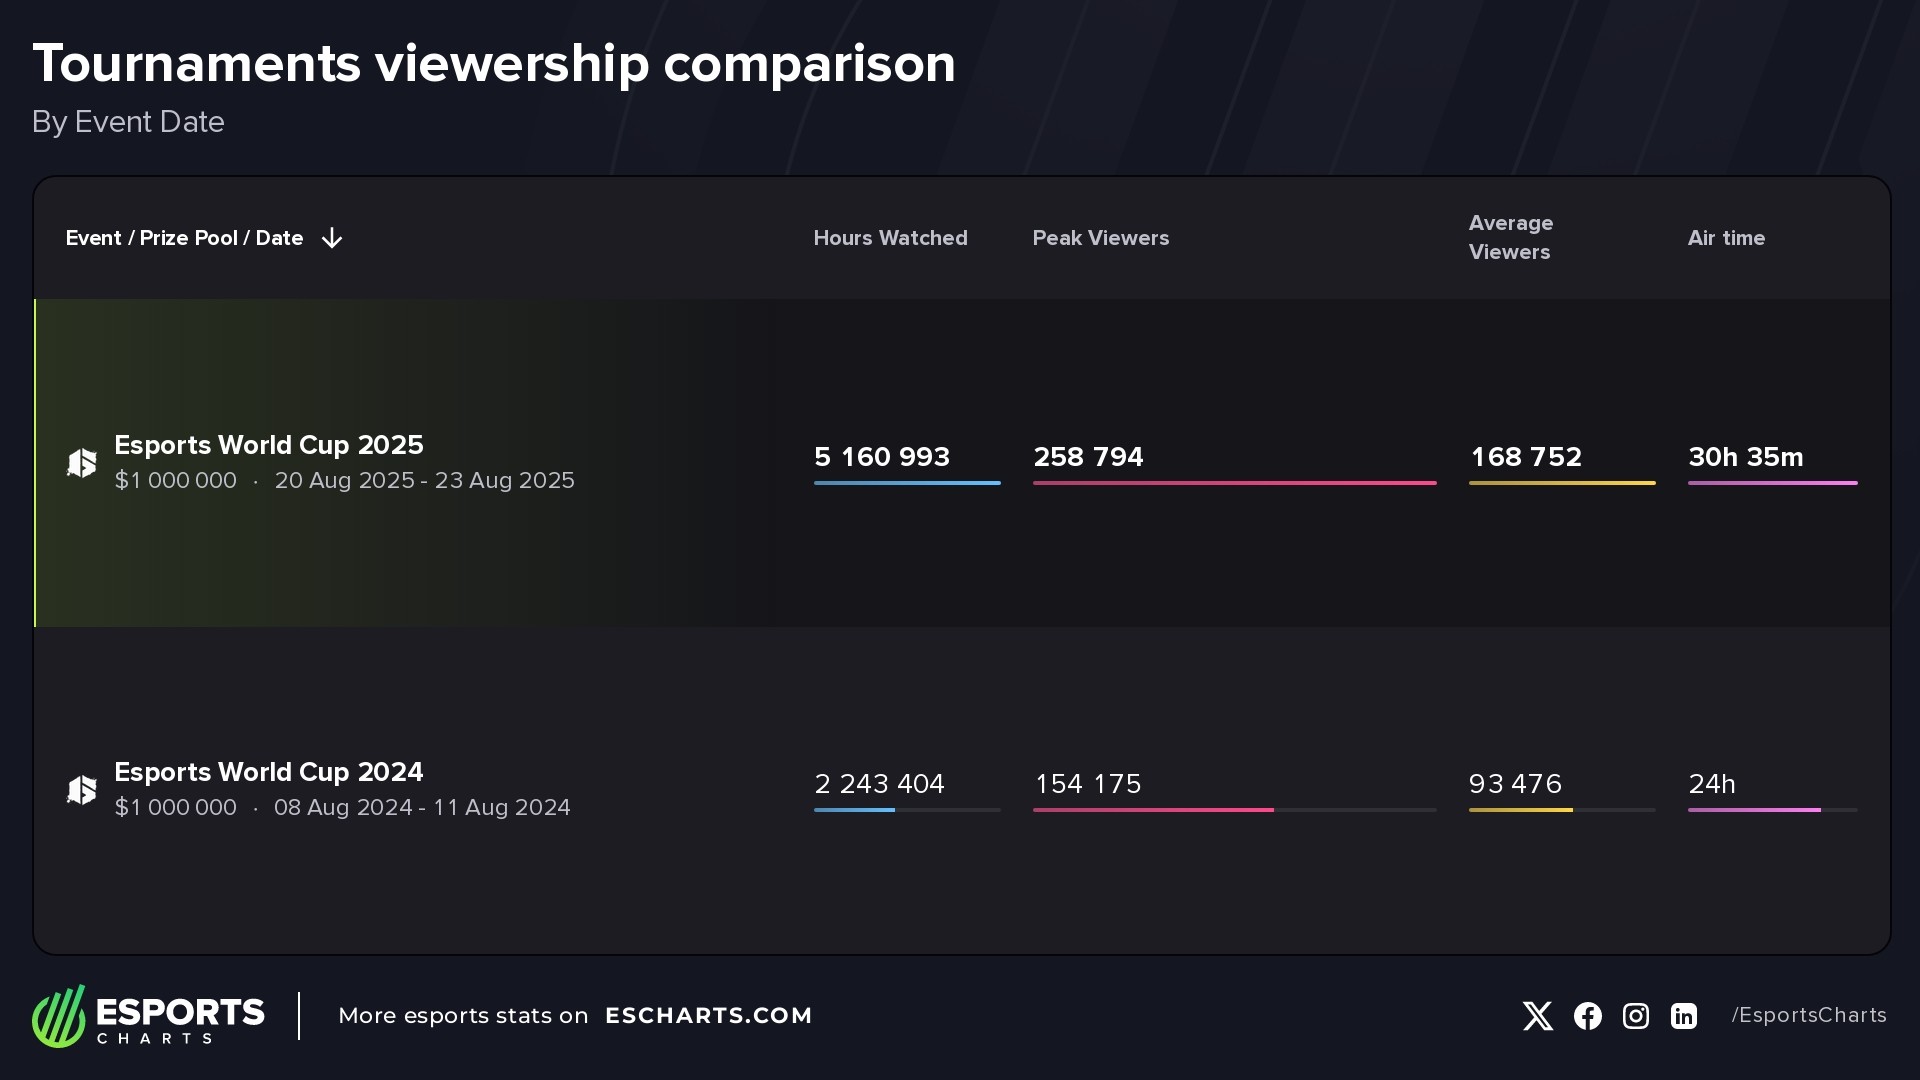Image resolution: width=1920 pixels, height=1080 pixels.
Task: Sort by Average Viewers column header
Action: point(1510,238)
